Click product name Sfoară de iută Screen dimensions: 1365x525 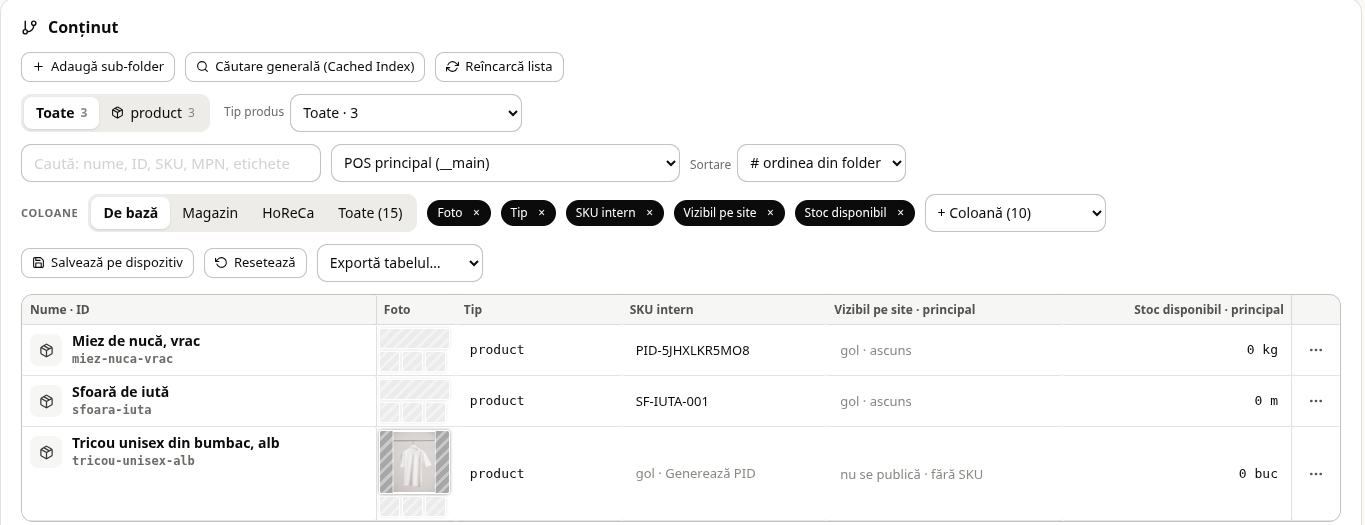pos(120,392)
